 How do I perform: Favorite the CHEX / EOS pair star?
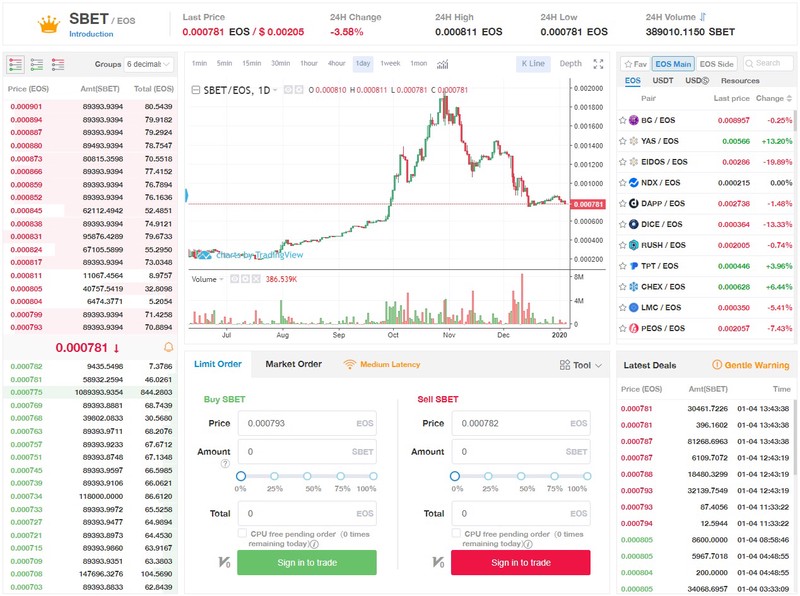point(622,287)
